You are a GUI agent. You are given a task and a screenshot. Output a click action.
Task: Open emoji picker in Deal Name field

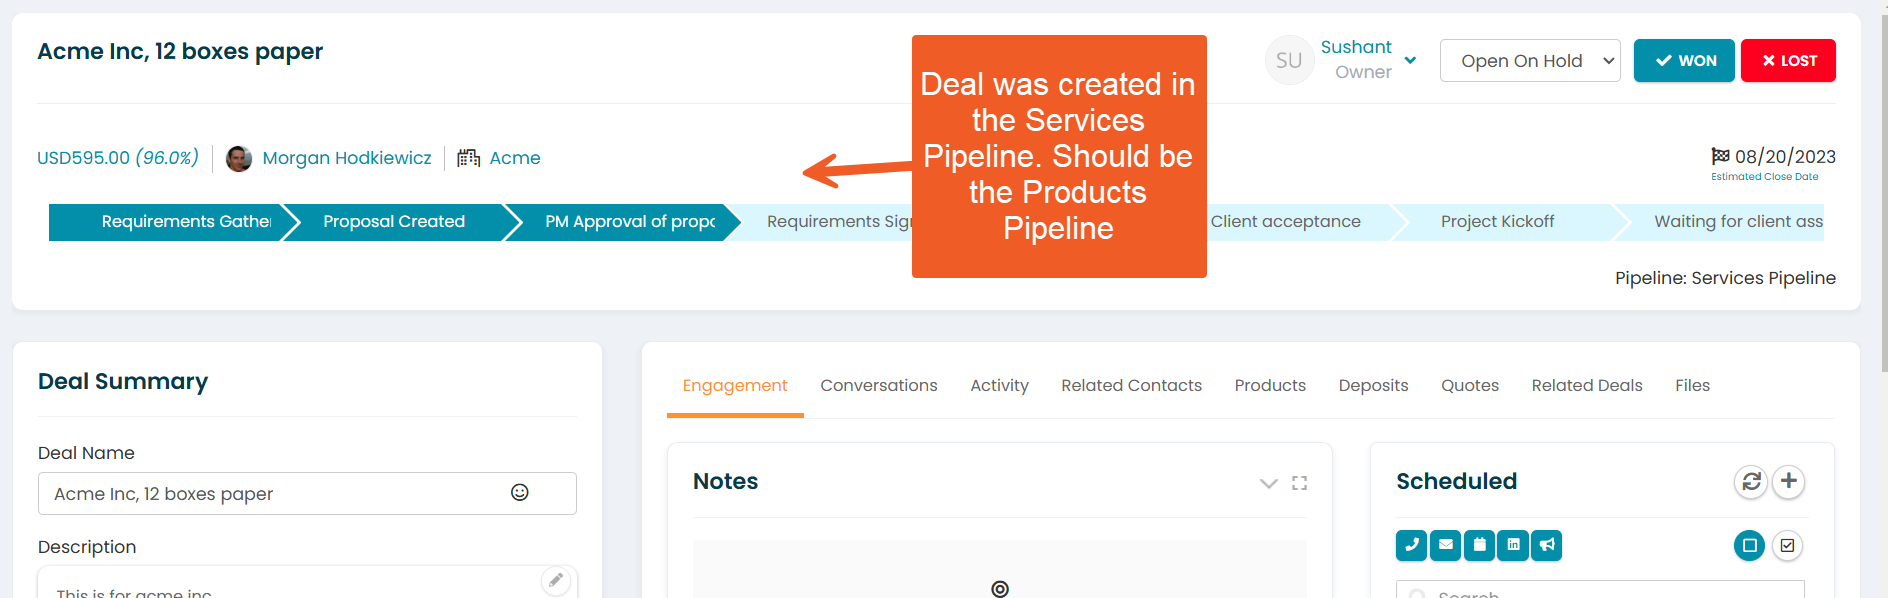[x=520, y=492]
